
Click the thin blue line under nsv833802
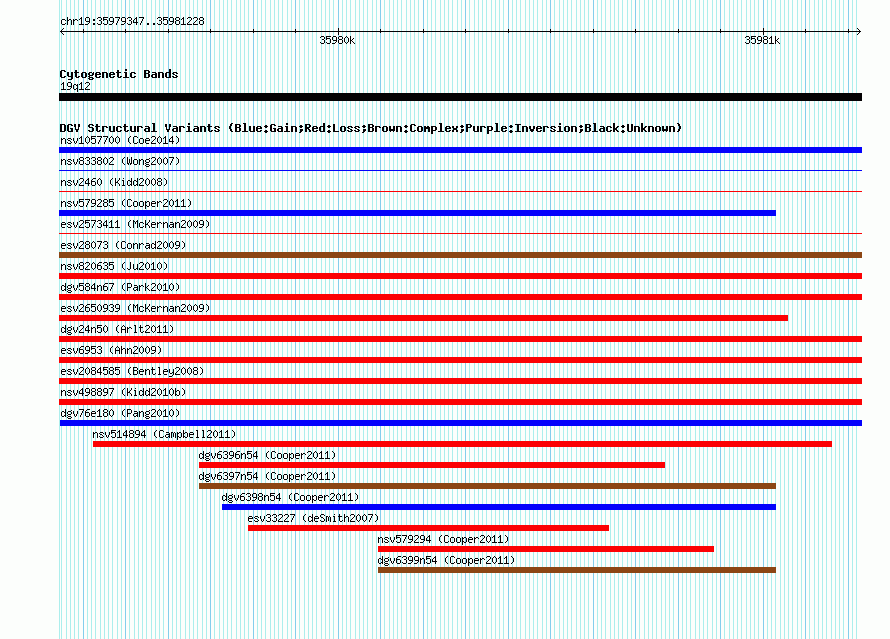(460, 170)
